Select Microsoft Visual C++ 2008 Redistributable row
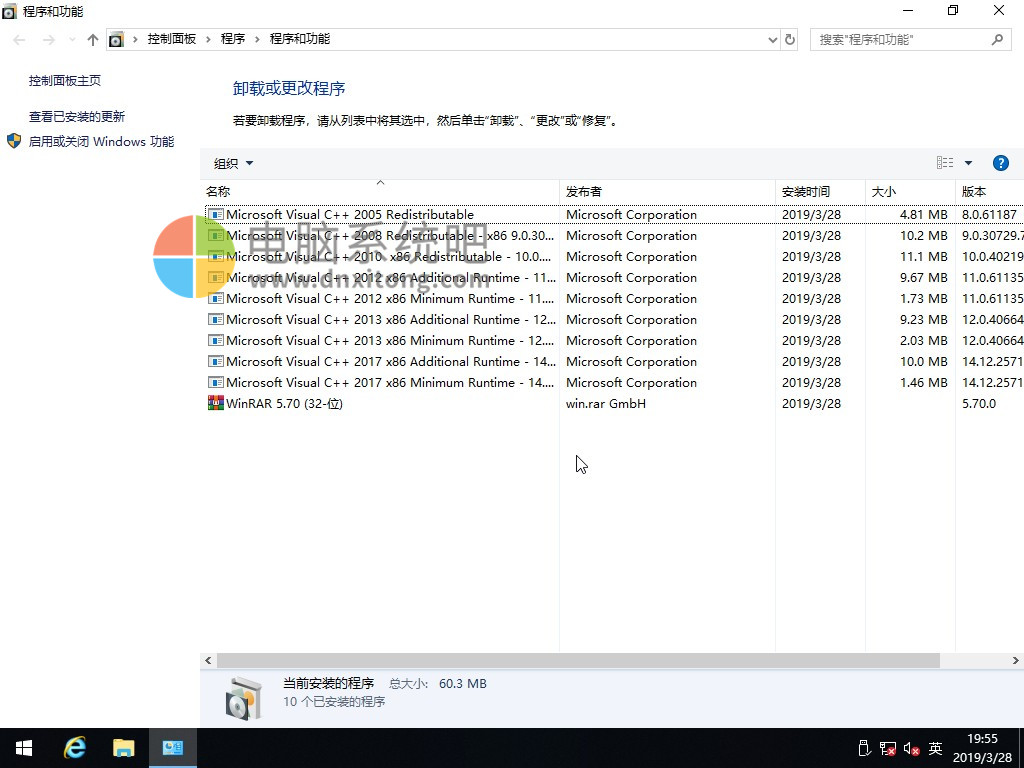 tap(614, 236)
